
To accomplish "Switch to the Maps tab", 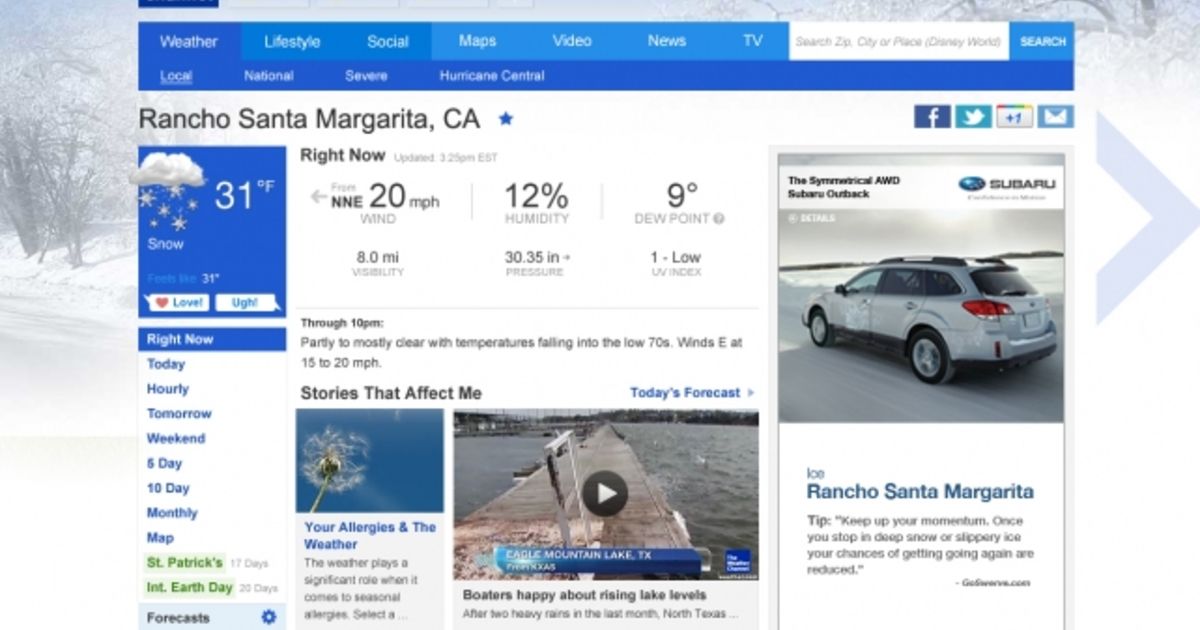I will [476, 41].
